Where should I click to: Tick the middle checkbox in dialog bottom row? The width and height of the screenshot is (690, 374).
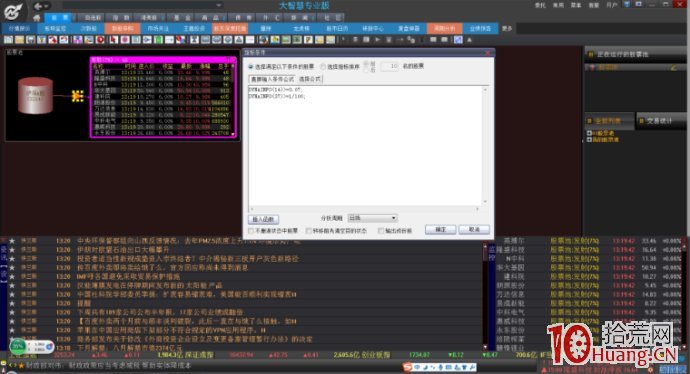coord(309,231)
